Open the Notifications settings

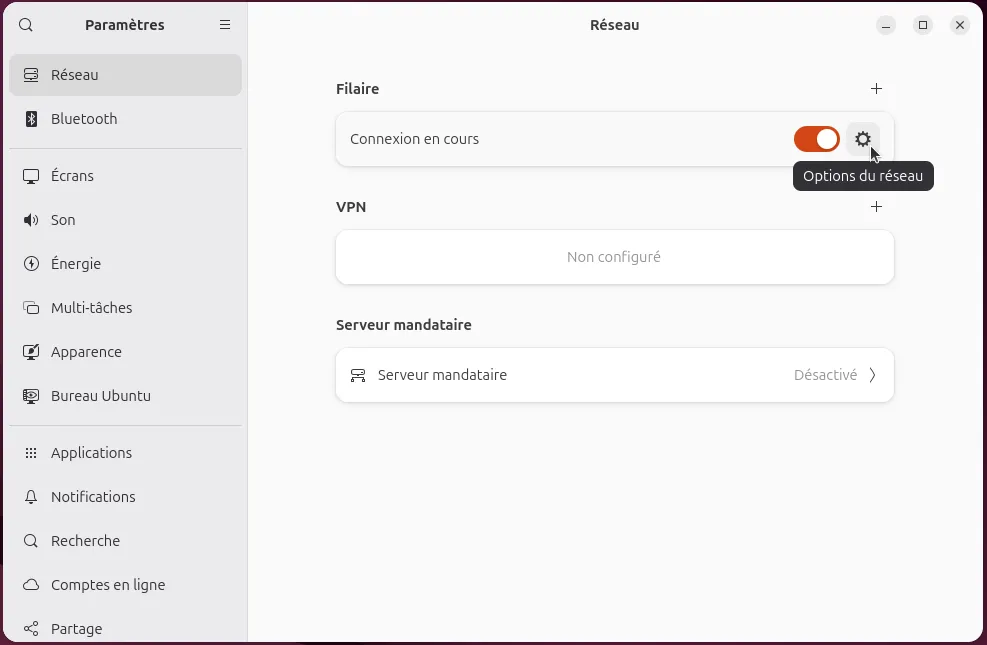93,497
